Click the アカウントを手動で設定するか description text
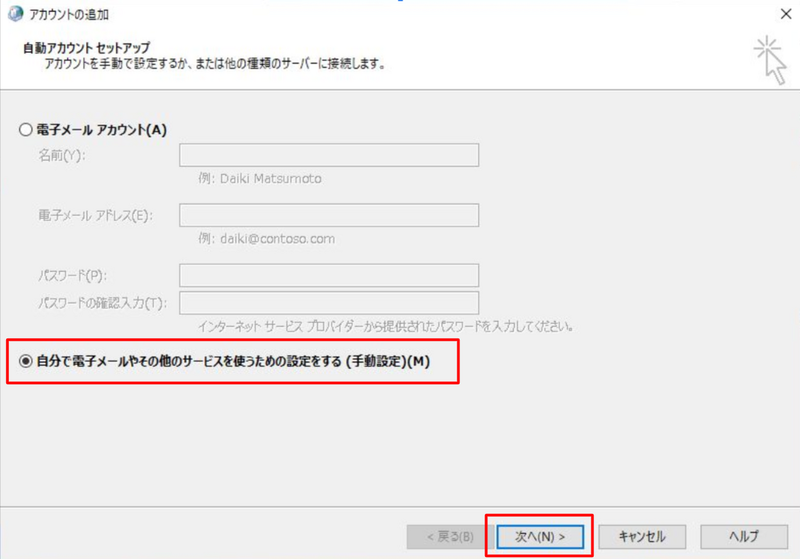Viewport: 800px width, 559px height. click(x=215, y=64)
